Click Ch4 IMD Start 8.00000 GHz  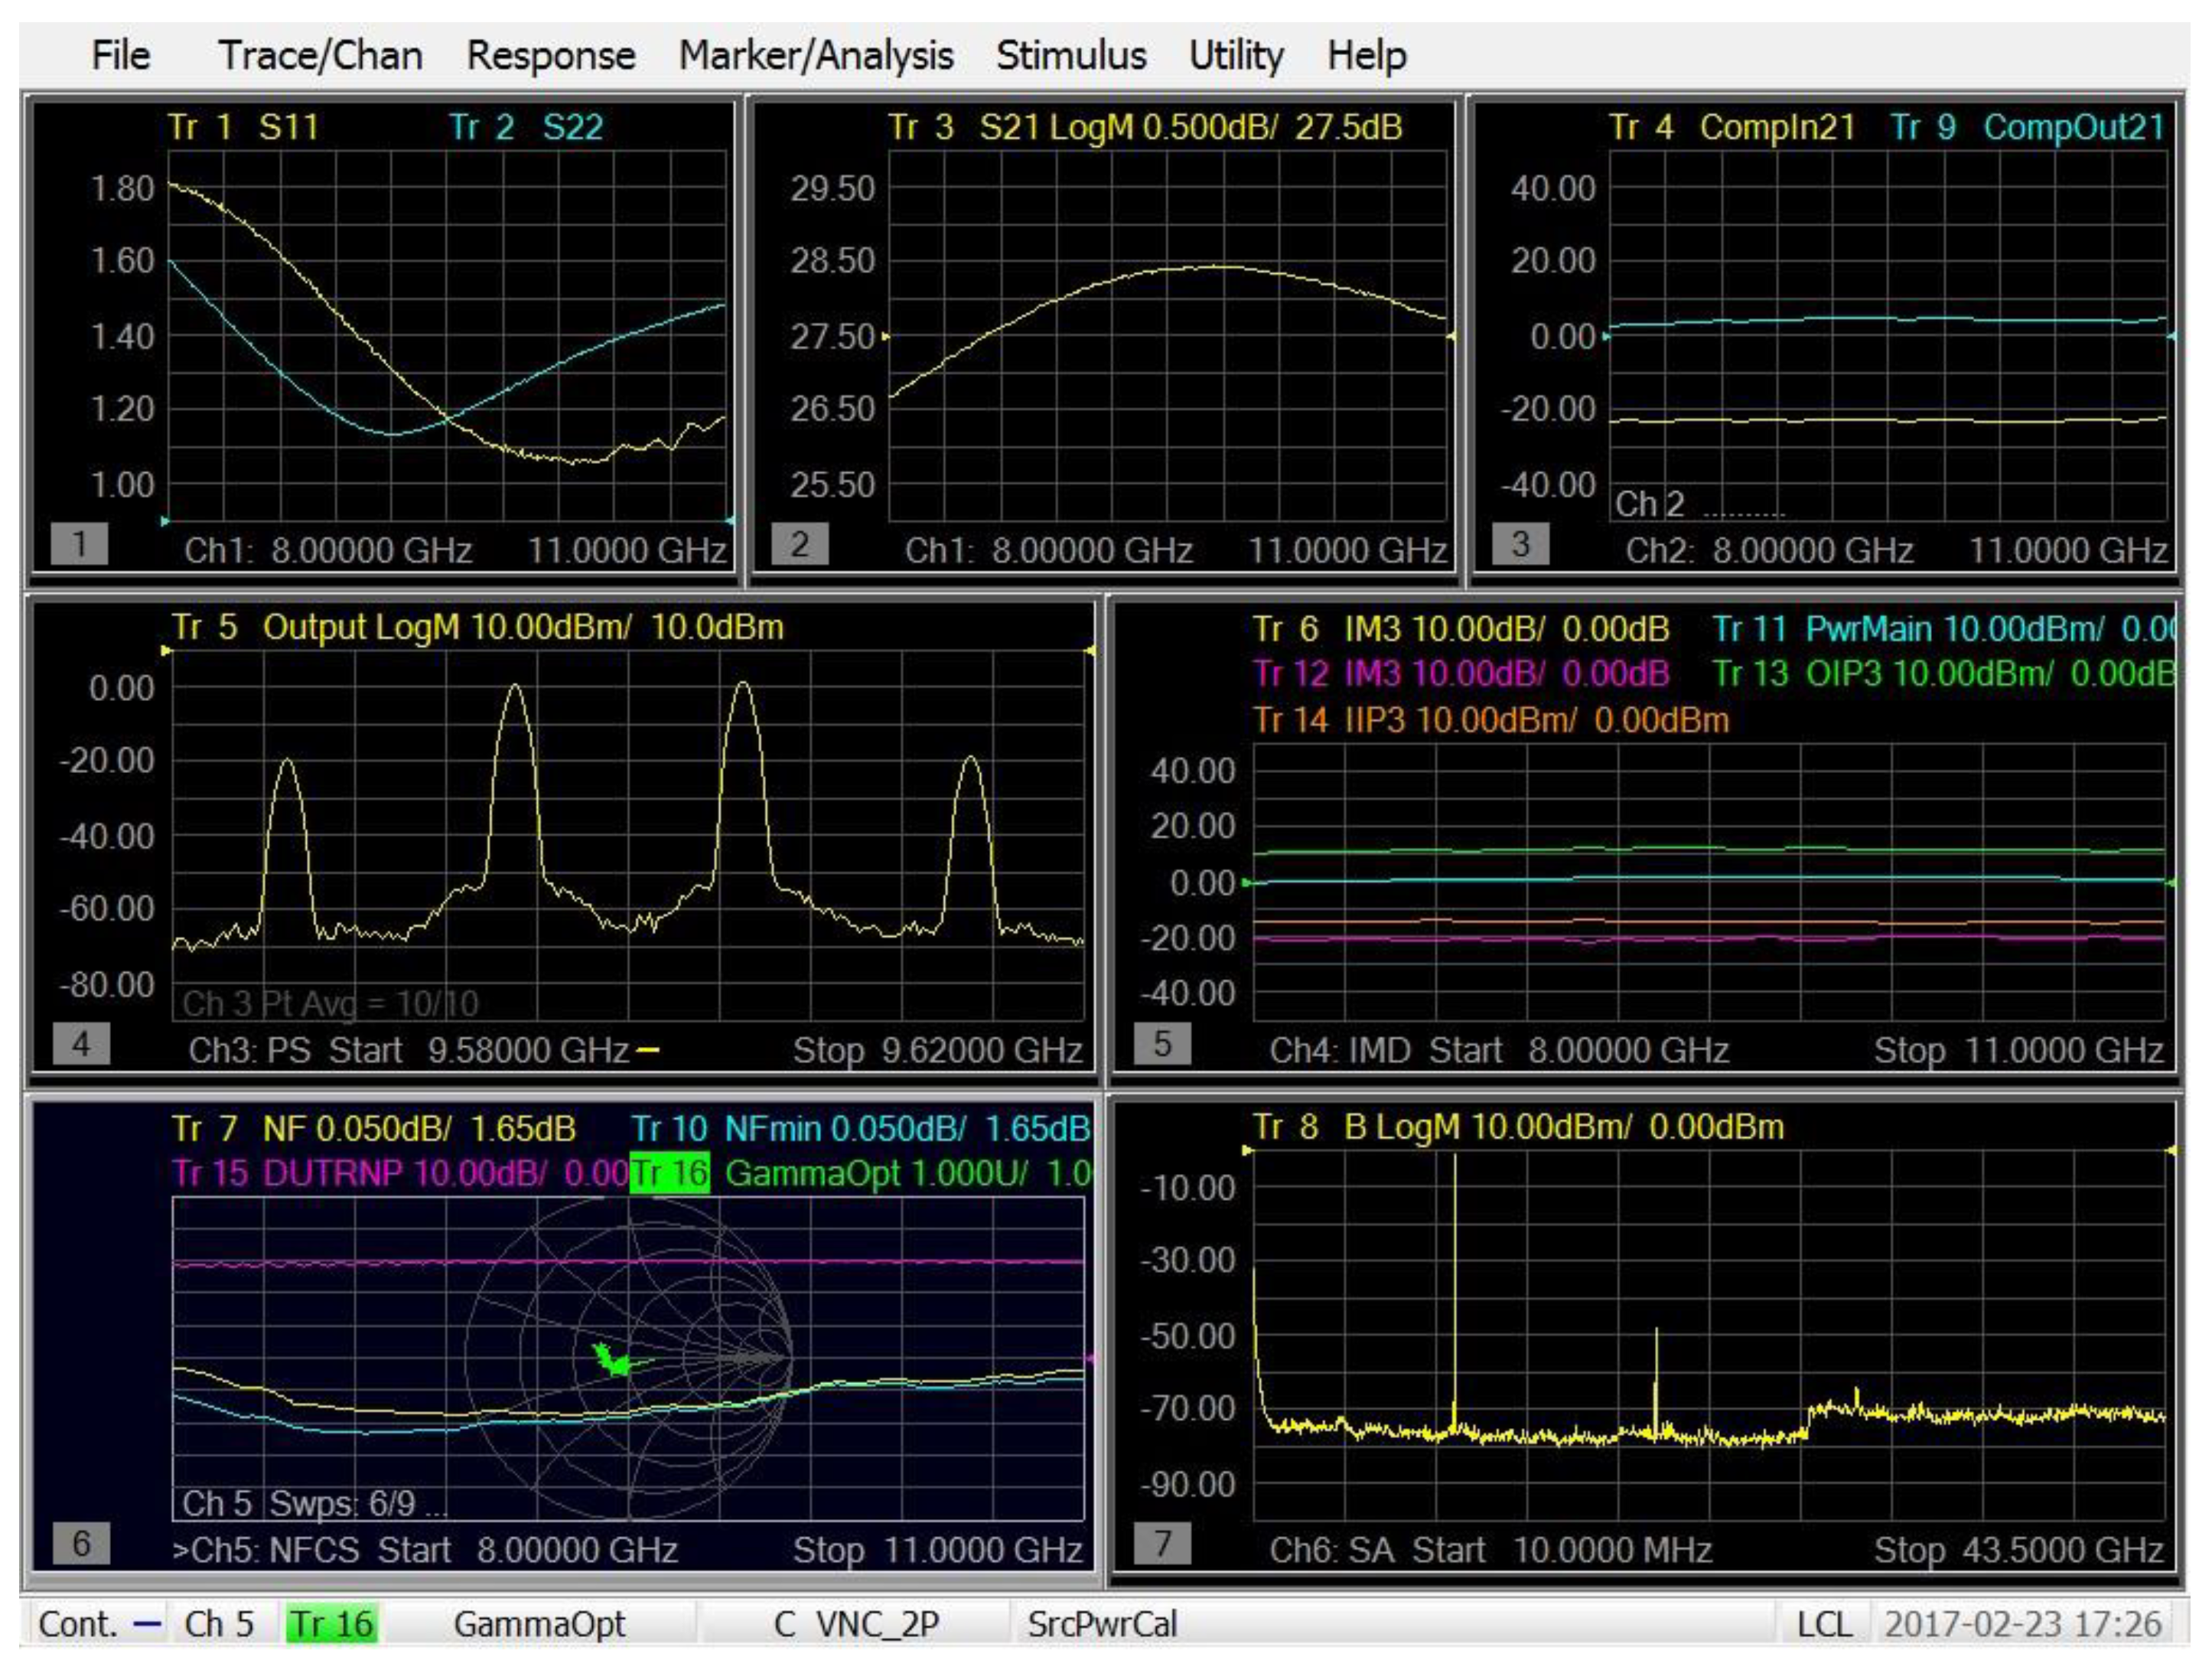(x=1499, y=1050)
